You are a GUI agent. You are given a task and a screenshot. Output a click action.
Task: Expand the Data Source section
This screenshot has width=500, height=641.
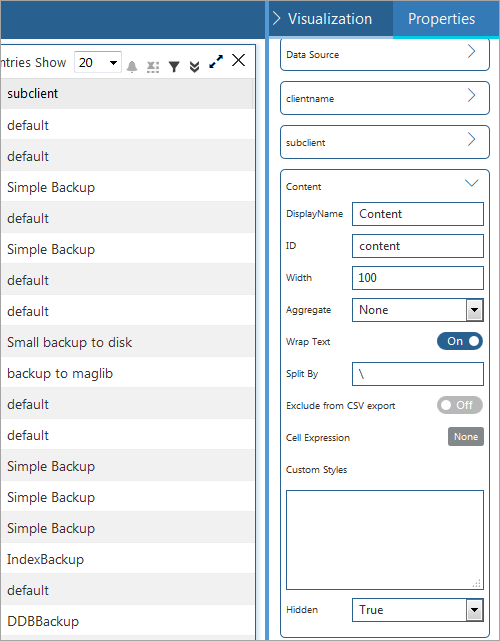(385, 54)
